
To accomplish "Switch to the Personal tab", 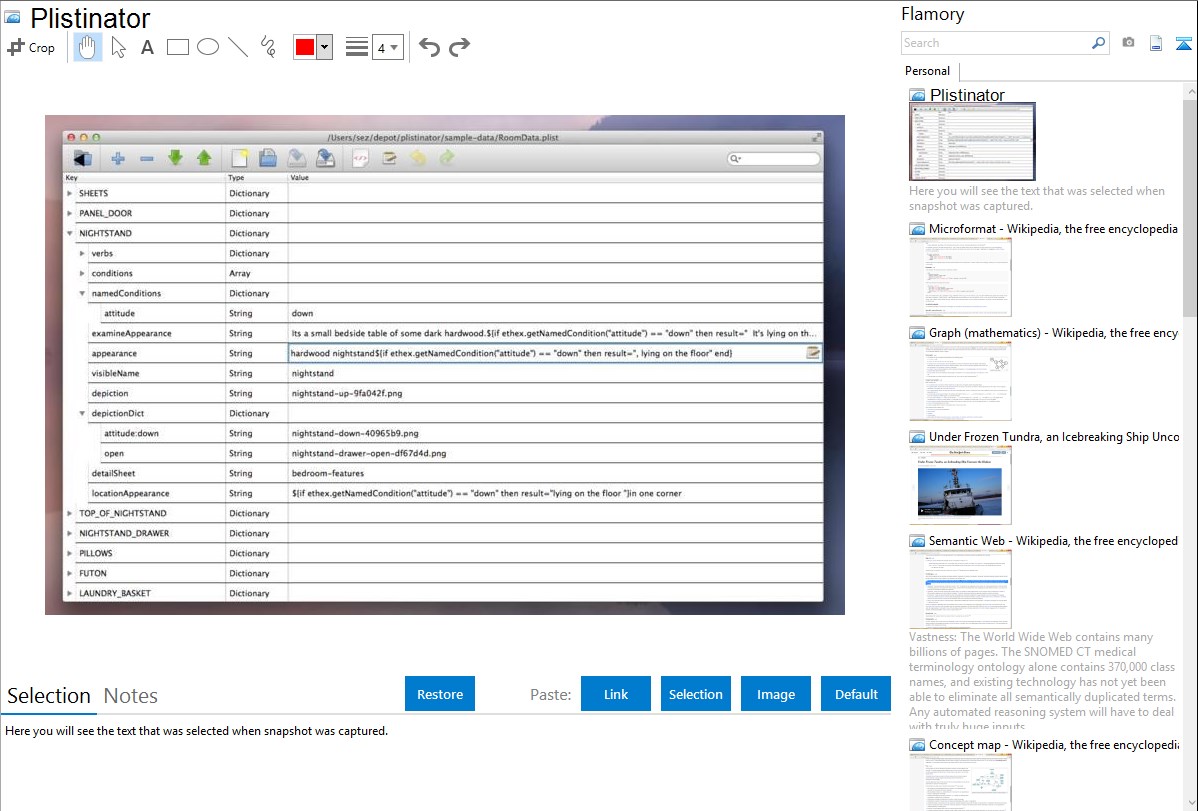I will click(x=927, y=71).
